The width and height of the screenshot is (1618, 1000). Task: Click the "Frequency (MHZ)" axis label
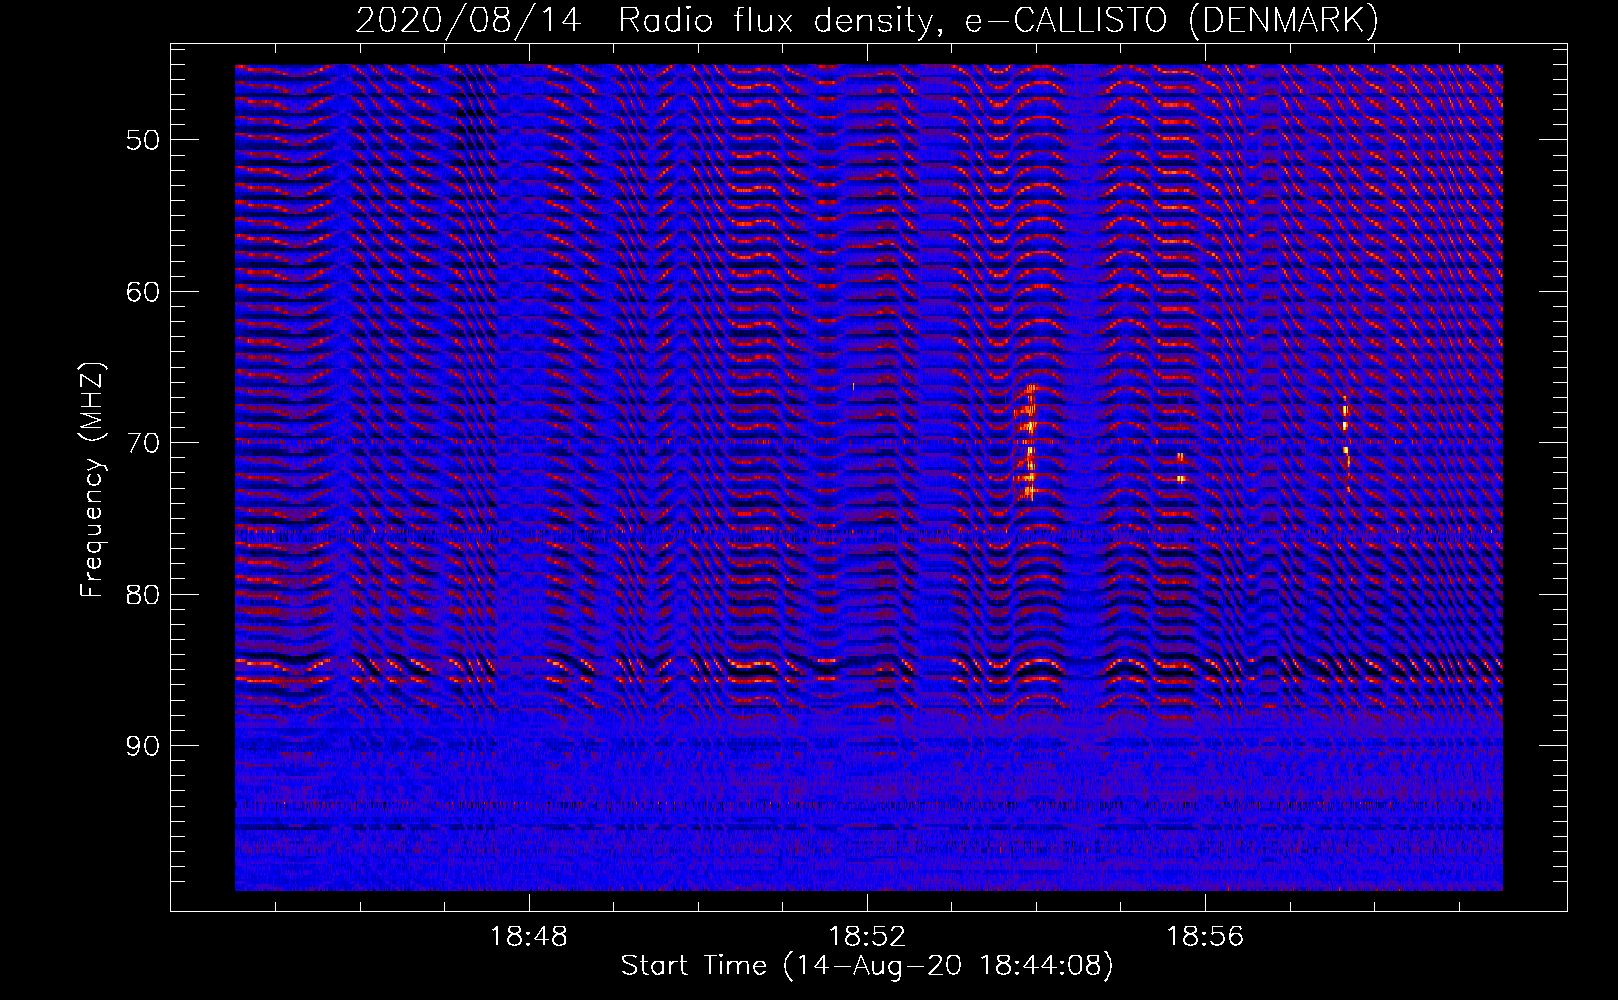91,480
